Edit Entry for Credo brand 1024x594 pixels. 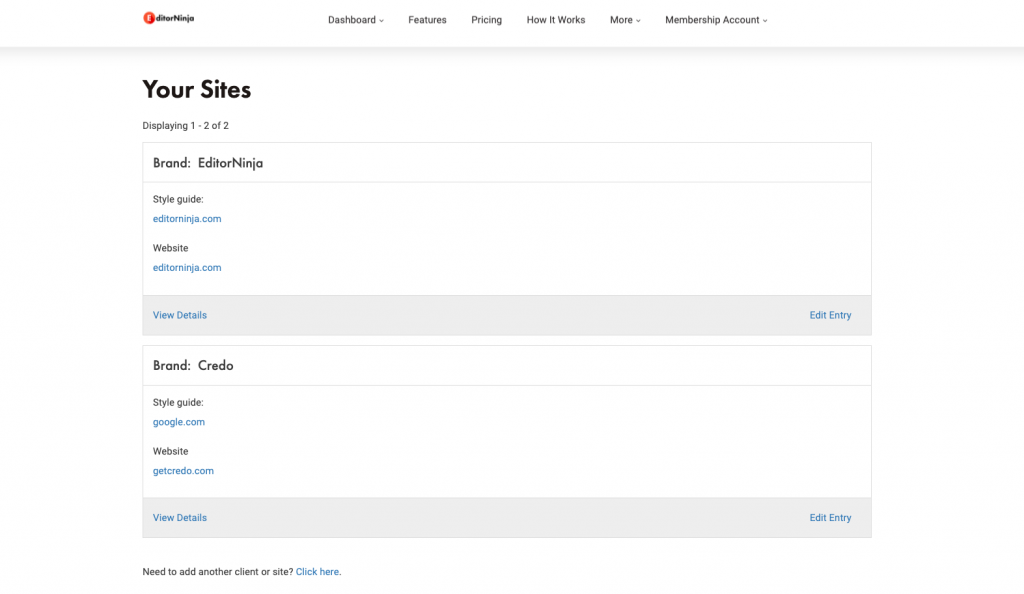coord(830,518)
